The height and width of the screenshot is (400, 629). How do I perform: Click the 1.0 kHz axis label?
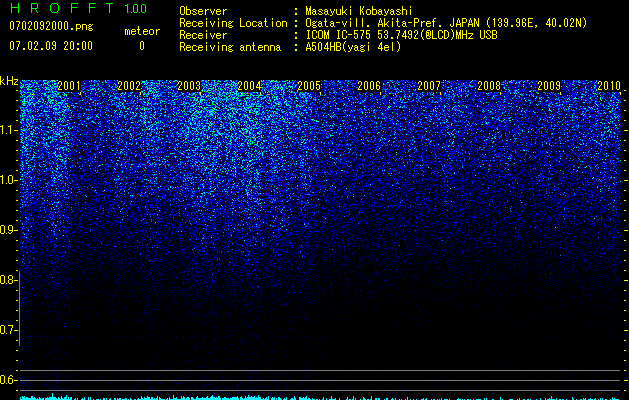(7, 180)
